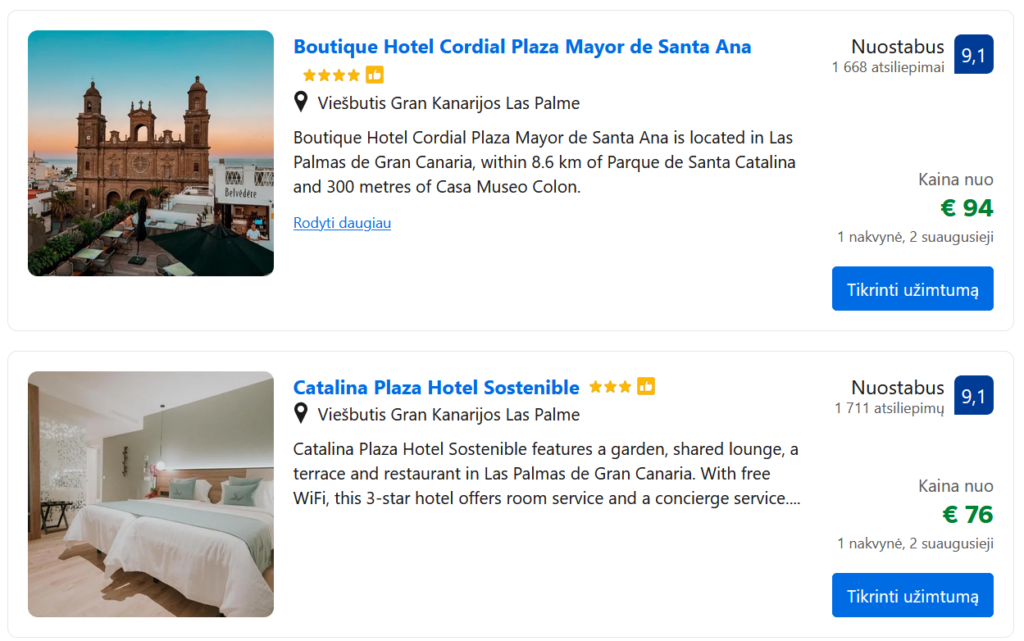Click three-star rating of Catalina Plaza Hotel
Screen dimensions: 1024x641
click(x=610, y=387)
